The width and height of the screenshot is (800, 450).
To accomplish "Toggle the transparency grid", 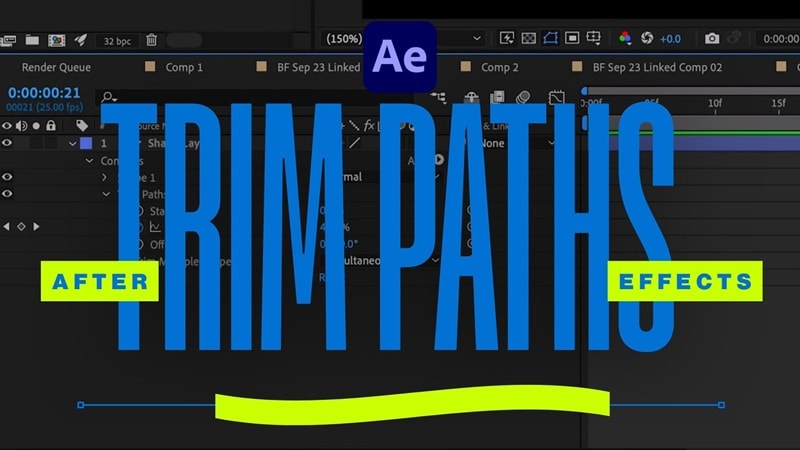I will tap(529, 38).
